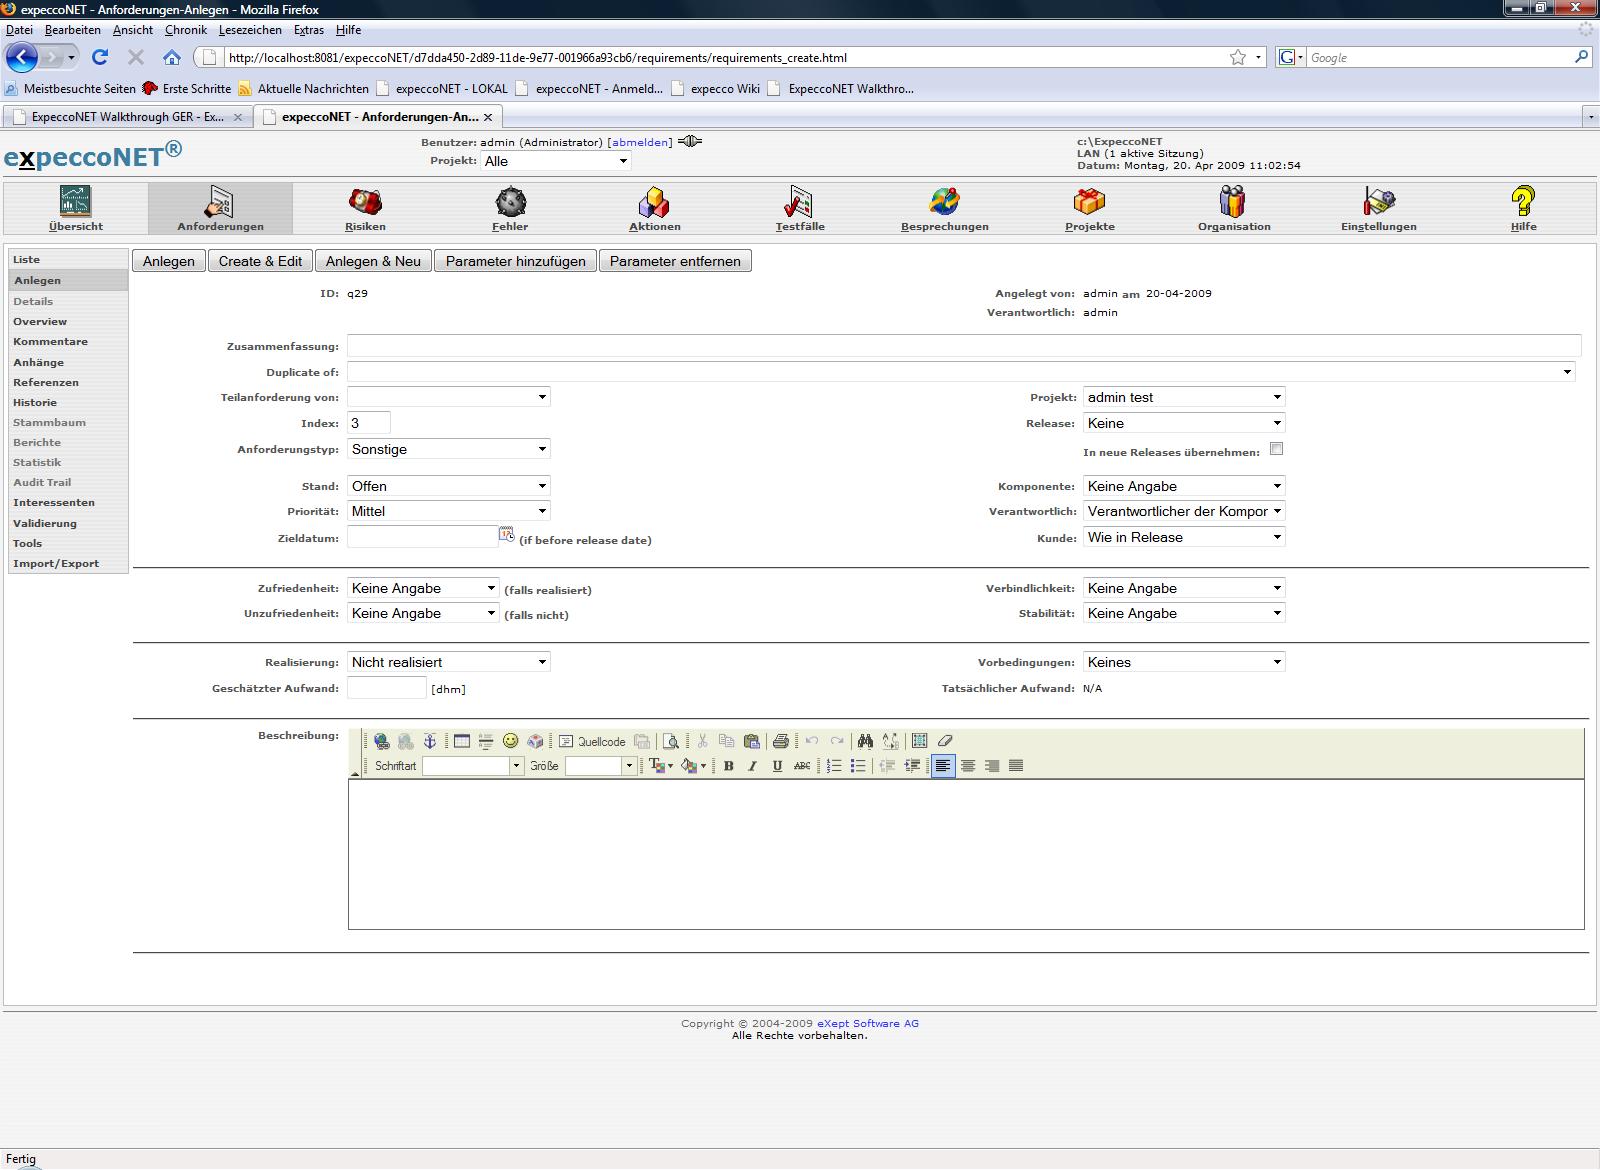1600x1170 pixels.
Task: Open the Risiken module
Action: 365,209
